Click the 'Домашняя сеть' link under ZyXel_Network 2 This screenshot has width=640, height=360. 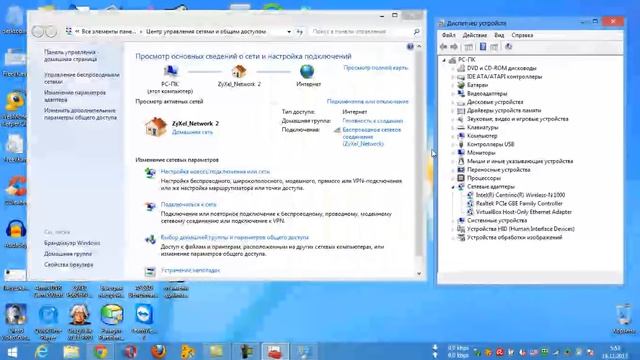[x=192, y=132]
